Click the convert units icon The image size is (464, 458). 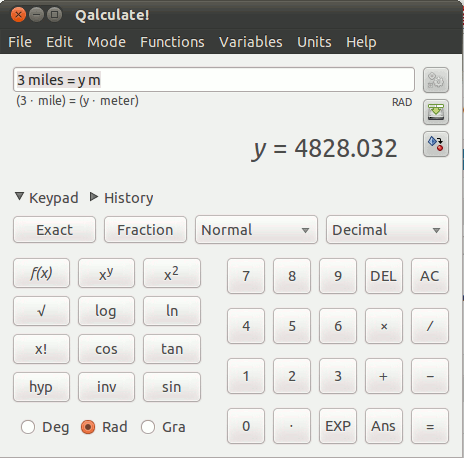436,144
